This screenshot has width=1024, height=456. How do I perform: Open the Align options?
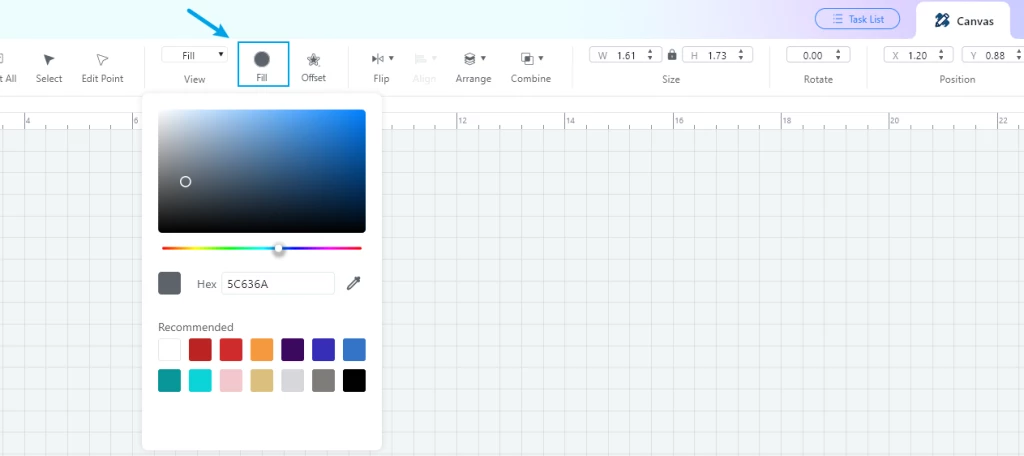[424, 68]
